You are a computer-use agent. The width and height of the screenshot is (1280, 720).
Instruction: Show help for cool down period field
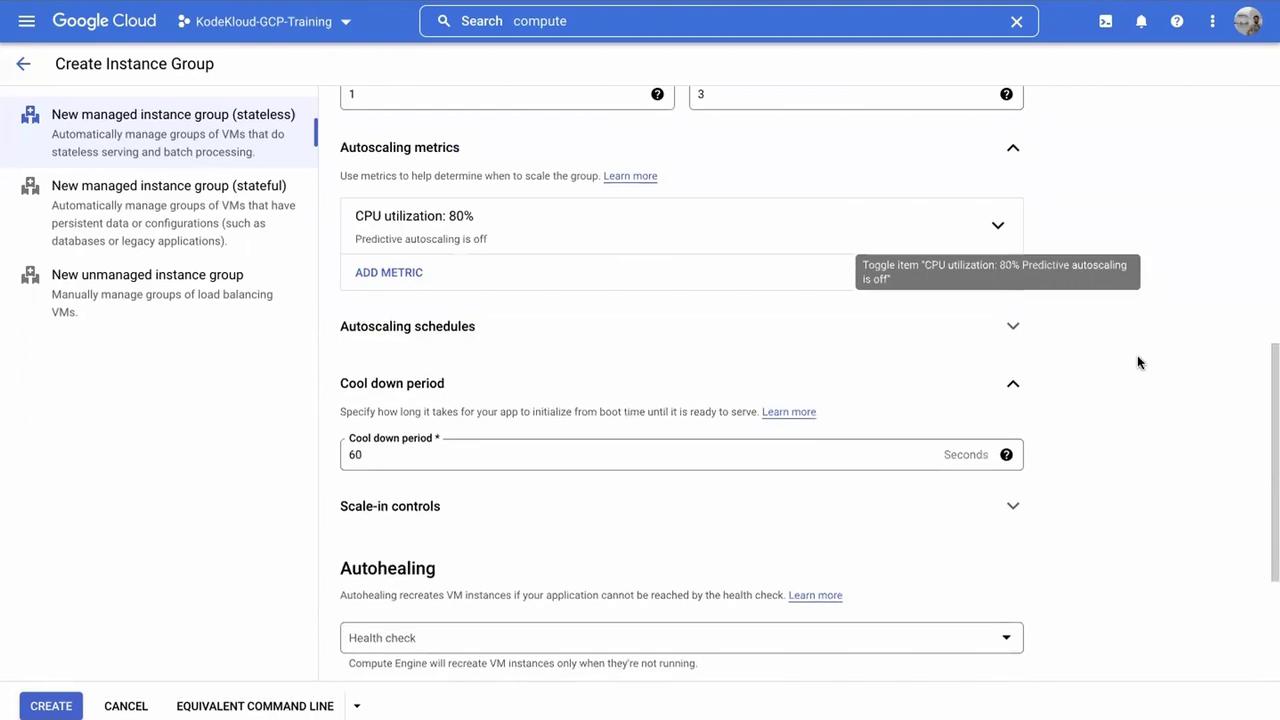tap(1006, 455)
